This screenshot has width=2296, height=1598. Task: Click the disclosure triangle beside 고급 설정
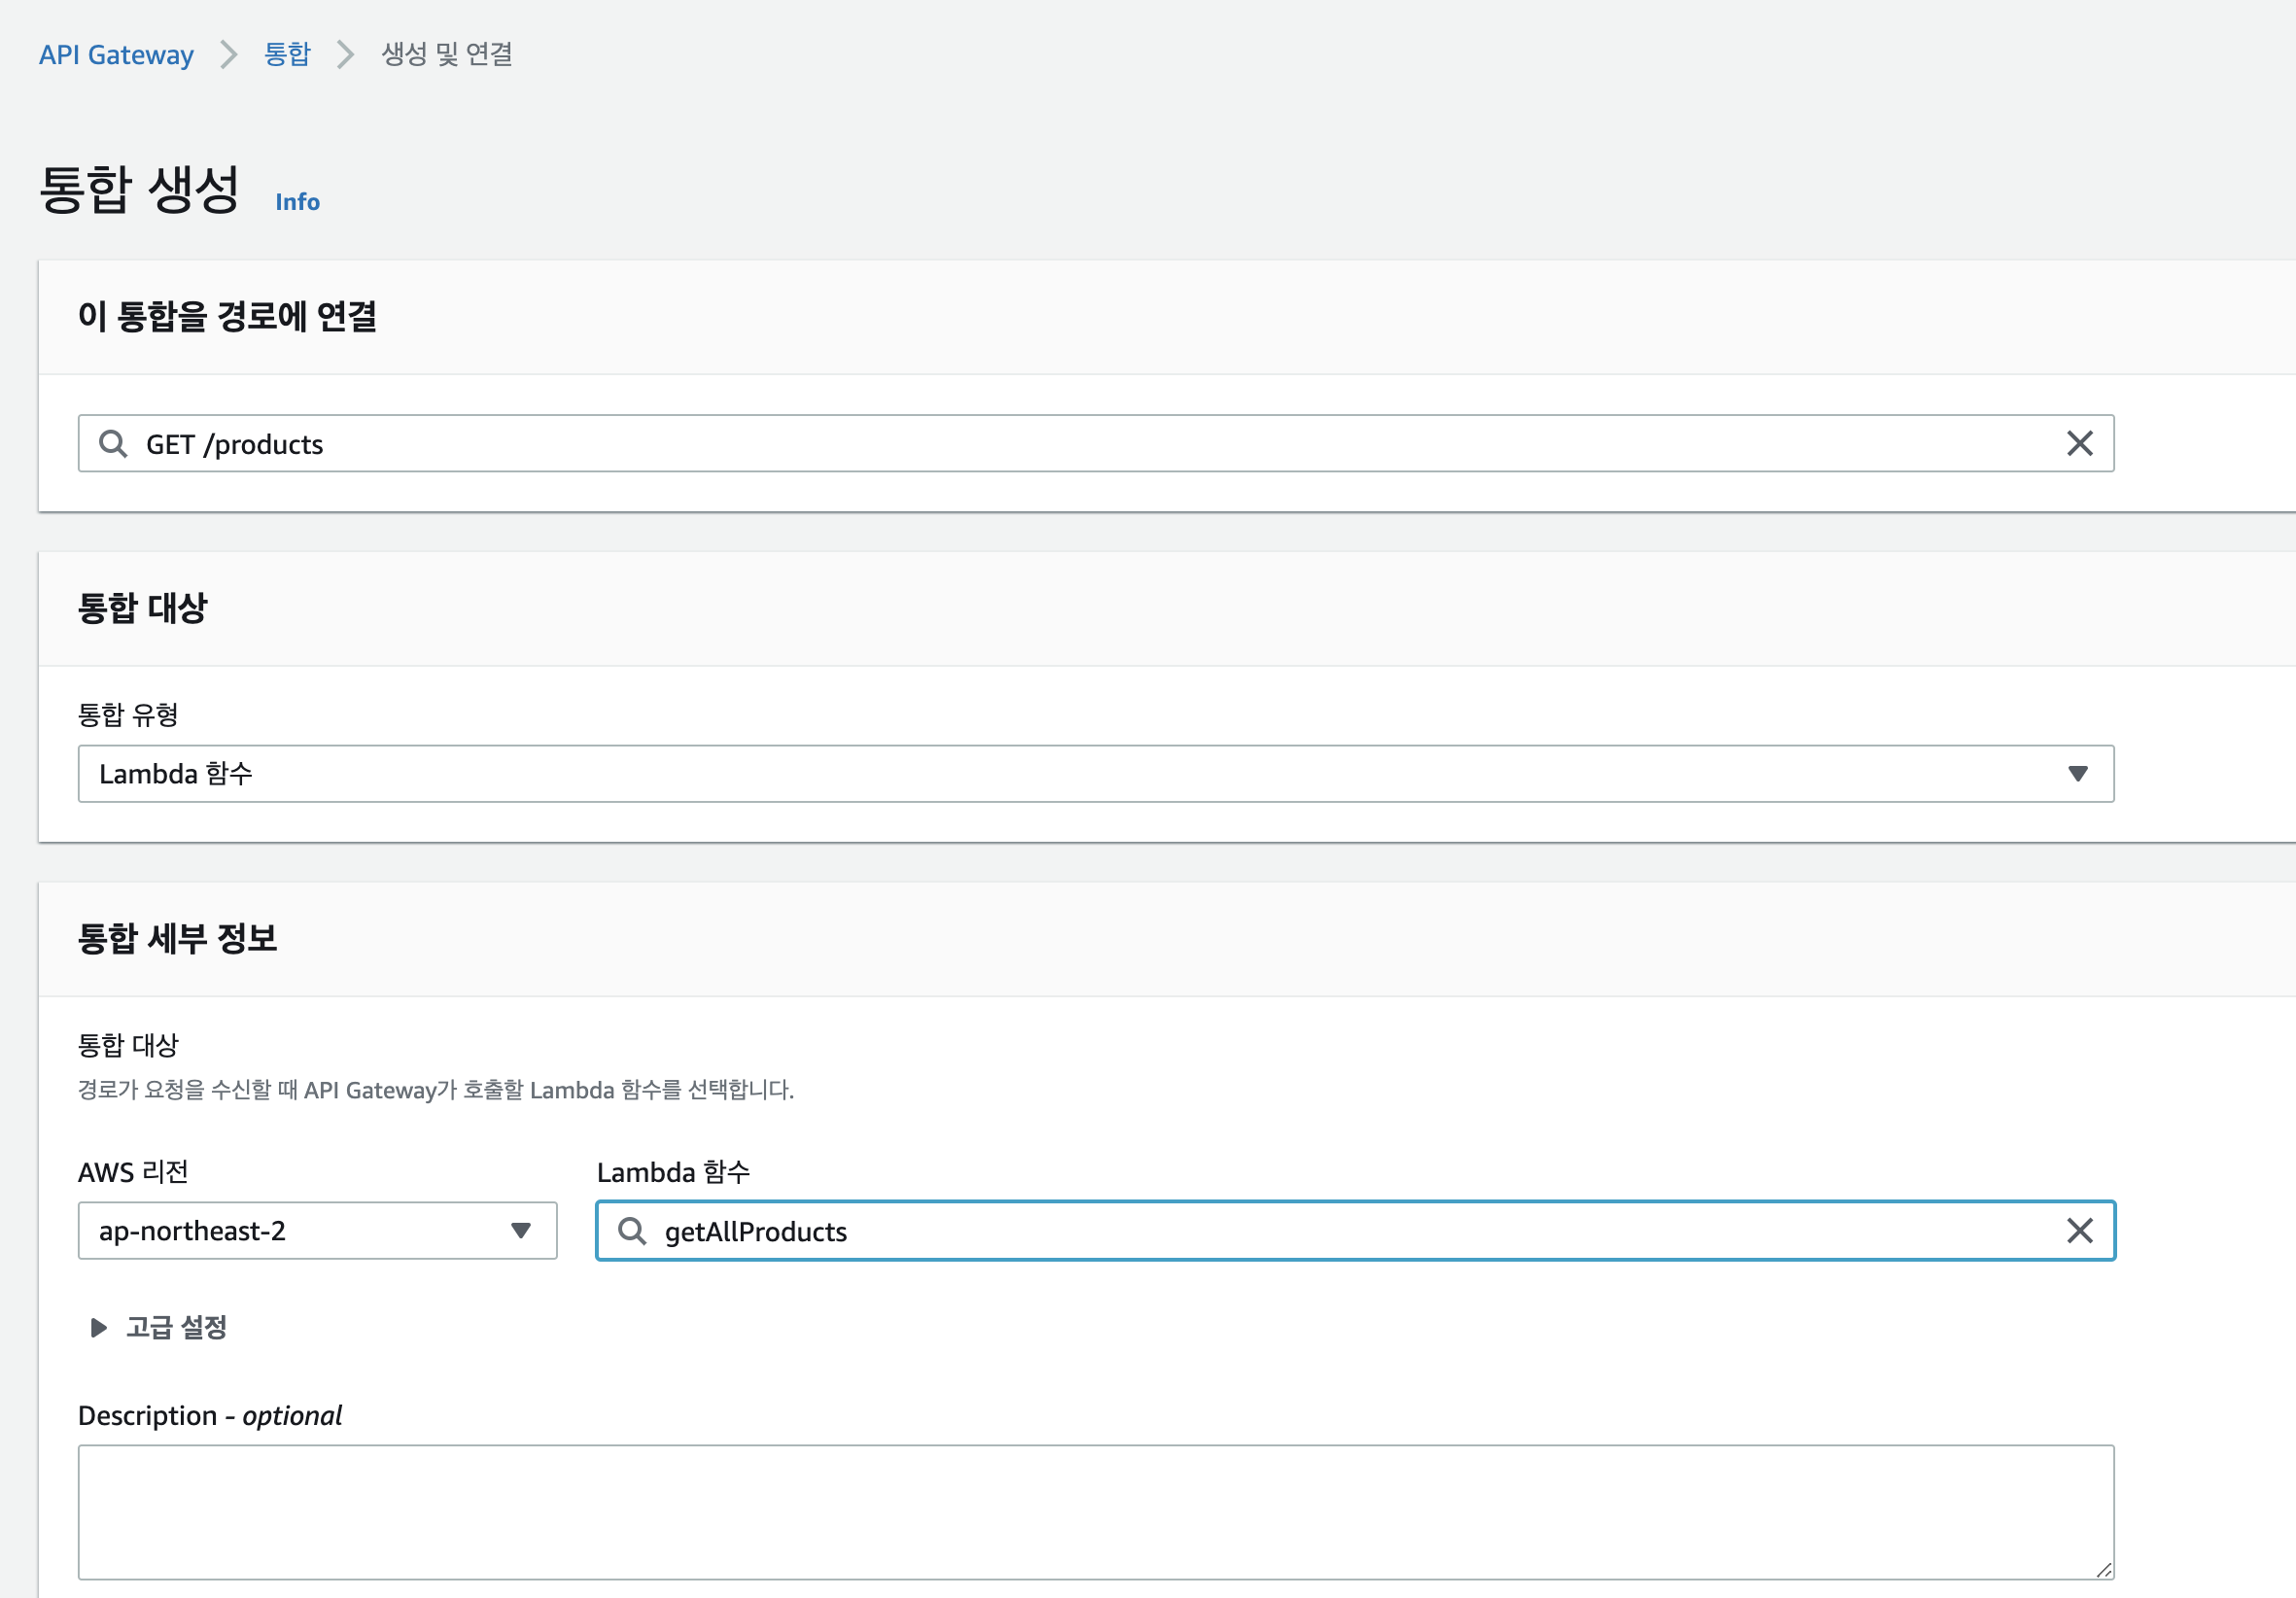(97, 1328)
